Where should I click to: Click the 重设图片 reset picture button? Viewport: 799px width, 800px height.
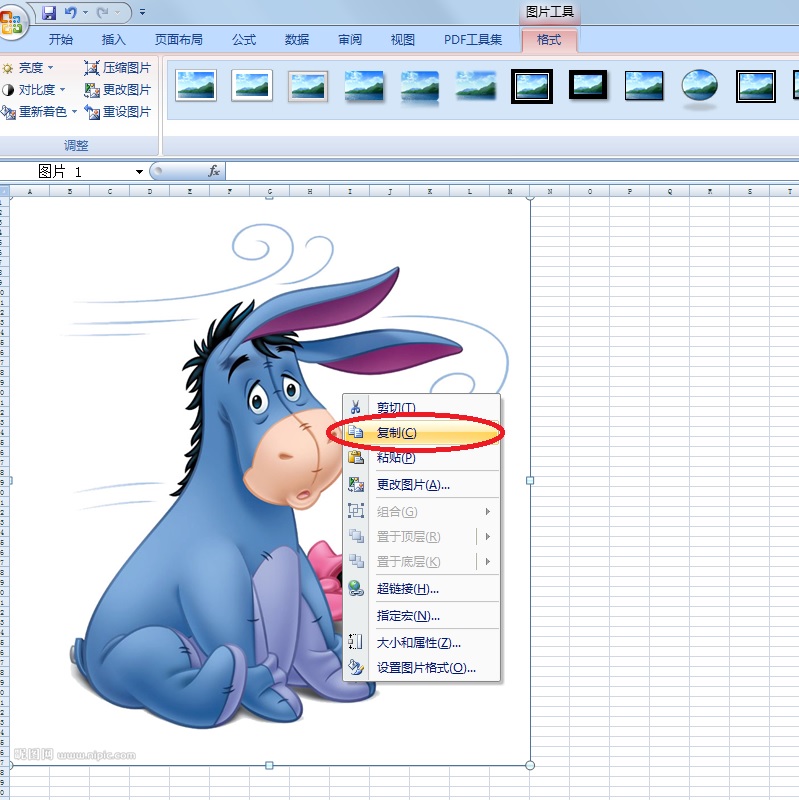[x=117, y=112]
